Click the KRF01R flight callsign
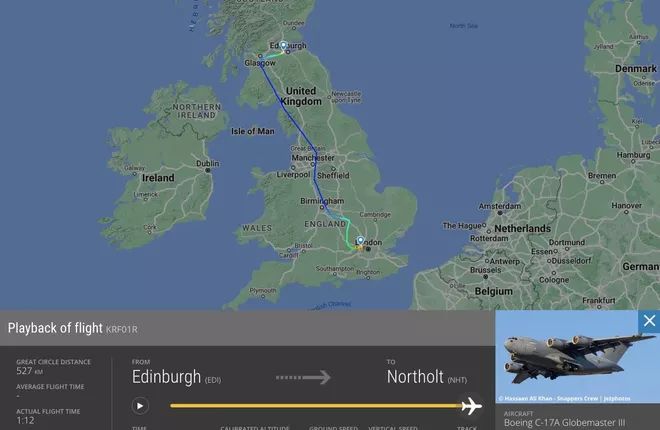This screenshot has height=430, width=660. pos(122,329)
